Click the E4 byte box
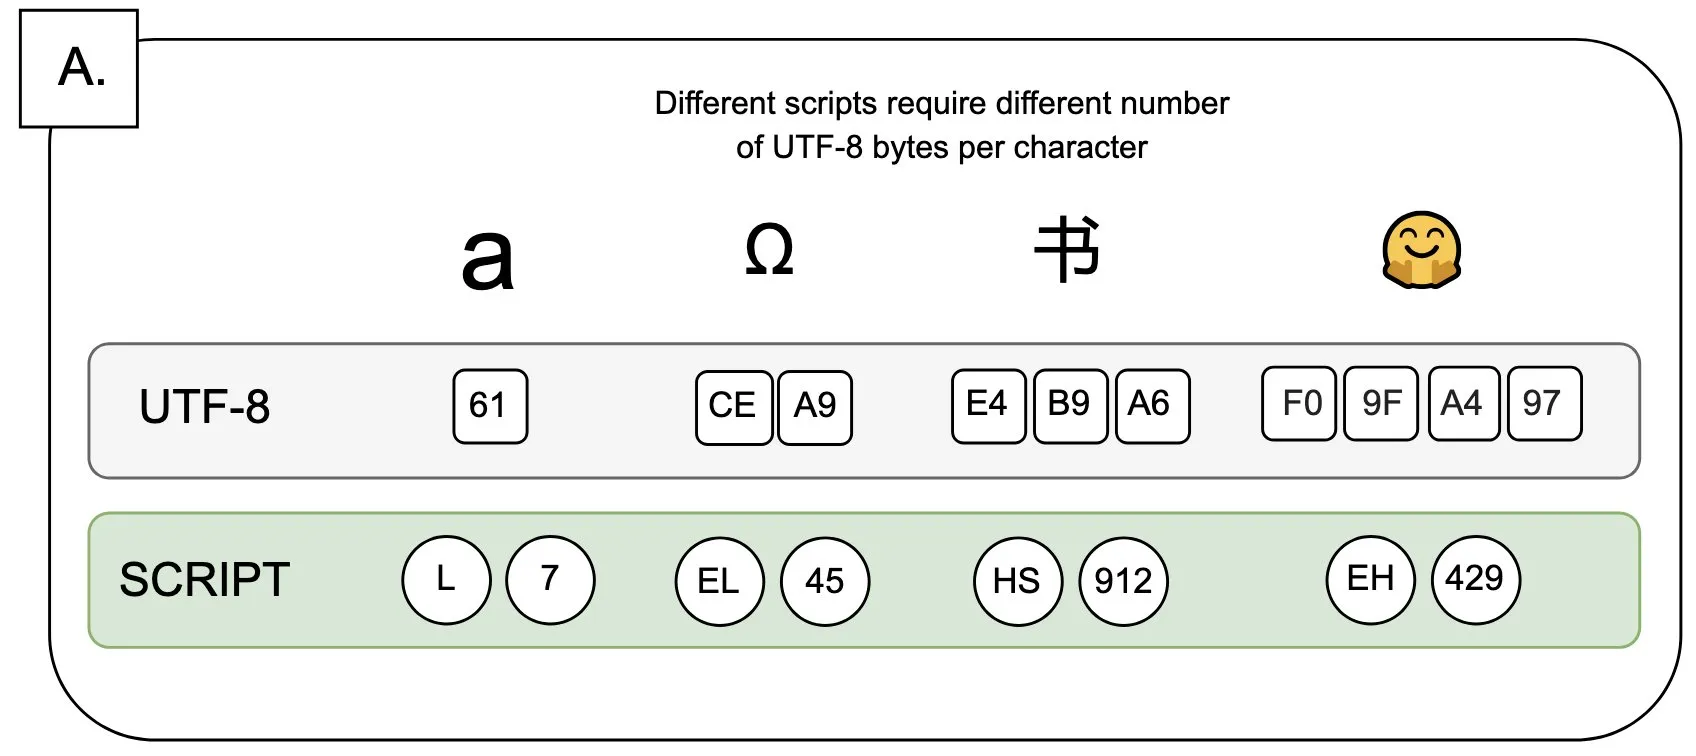This screenshot has width=1696, height=756. 988,405
